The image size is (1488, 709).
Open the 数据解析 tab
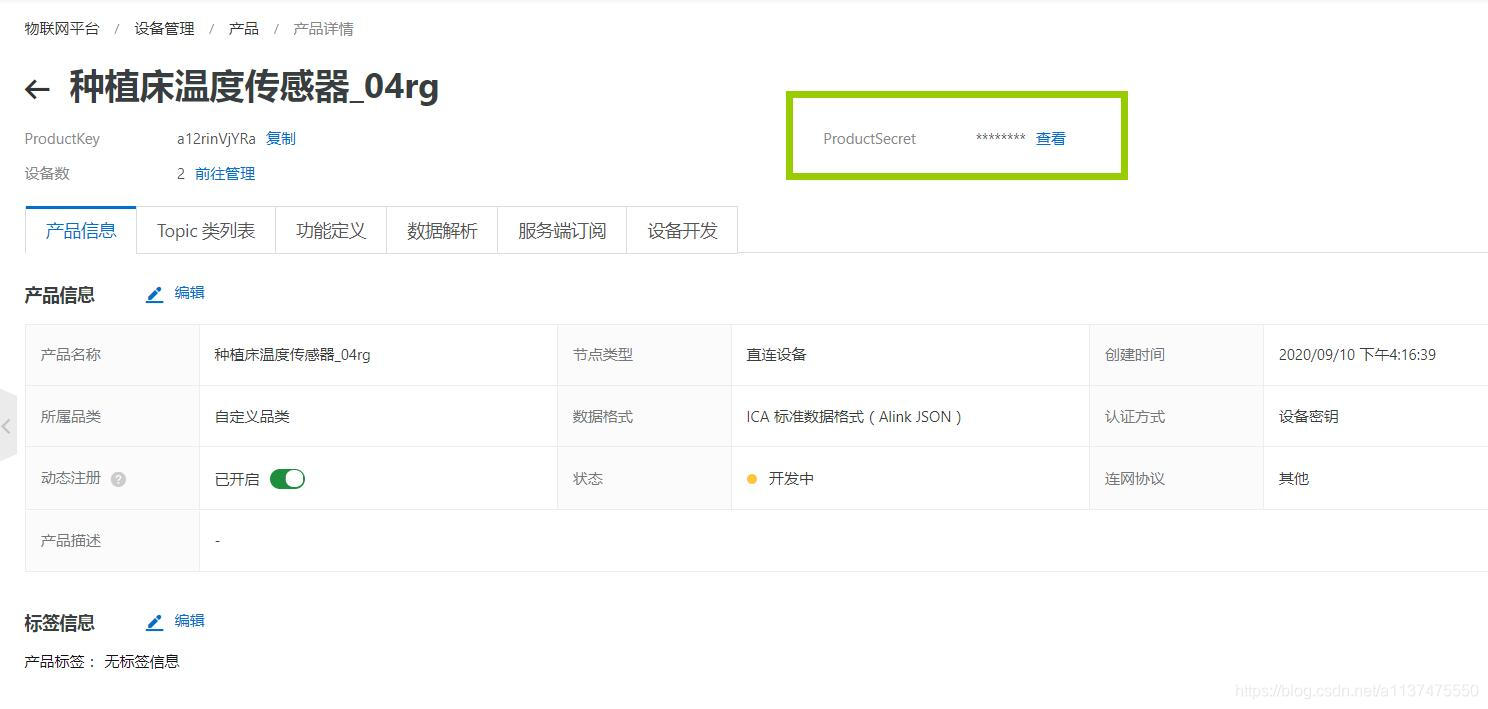[x=442, y=230]
